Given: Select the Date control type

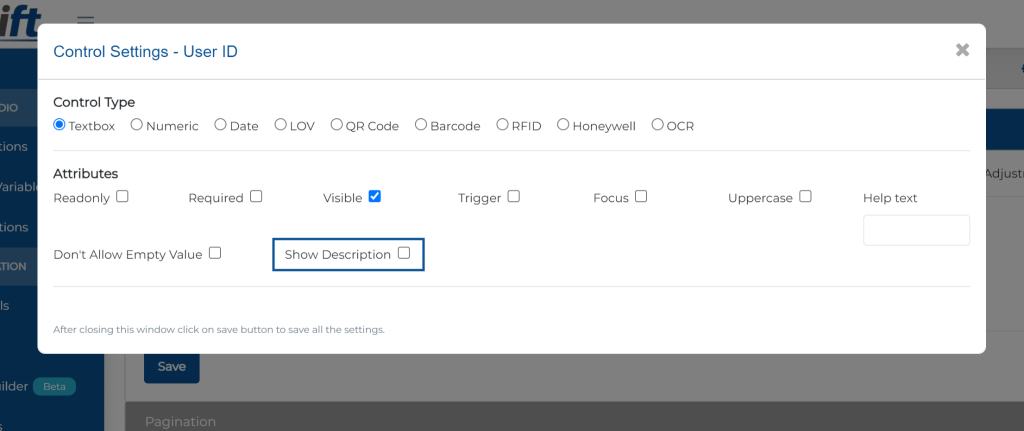Looking at the screenshot, I should (220, 124).
